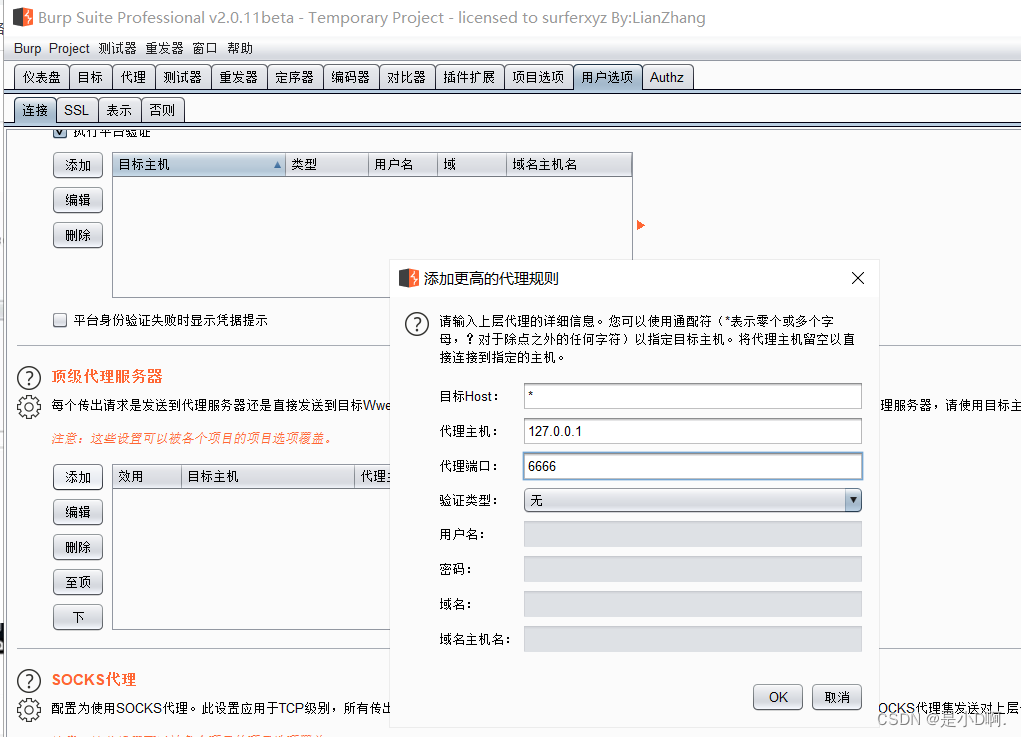Click the question mark icon in the dialog
1021x737 pixels.
[x=417, y=324]
